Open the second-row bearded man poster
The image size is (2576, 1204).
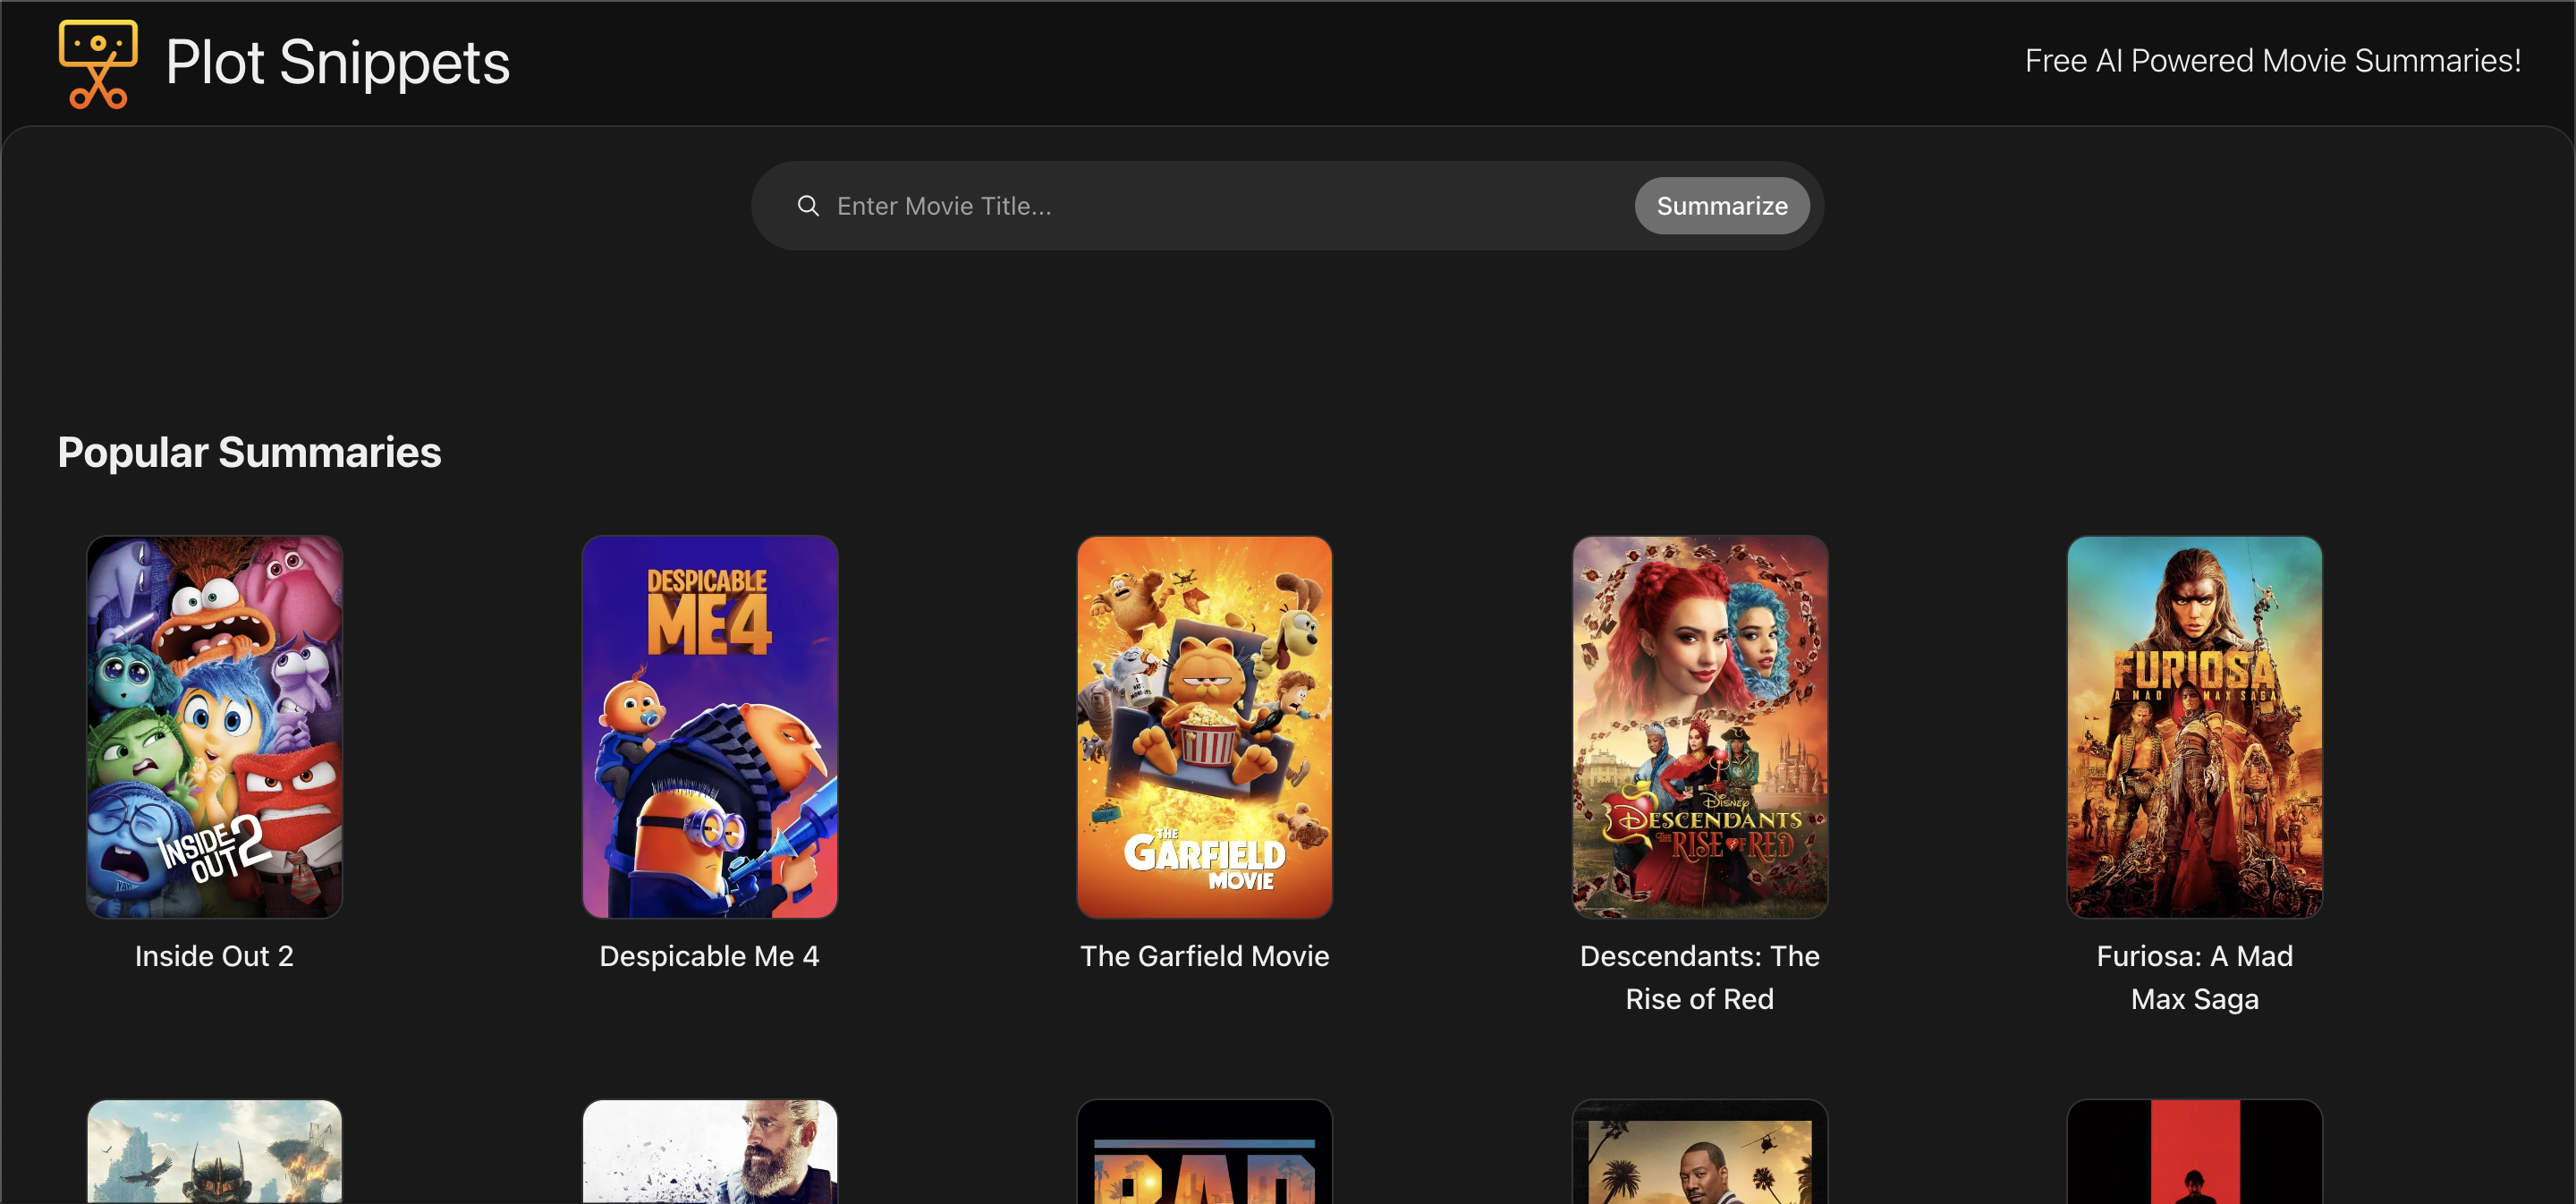[x=709, y=1152]
